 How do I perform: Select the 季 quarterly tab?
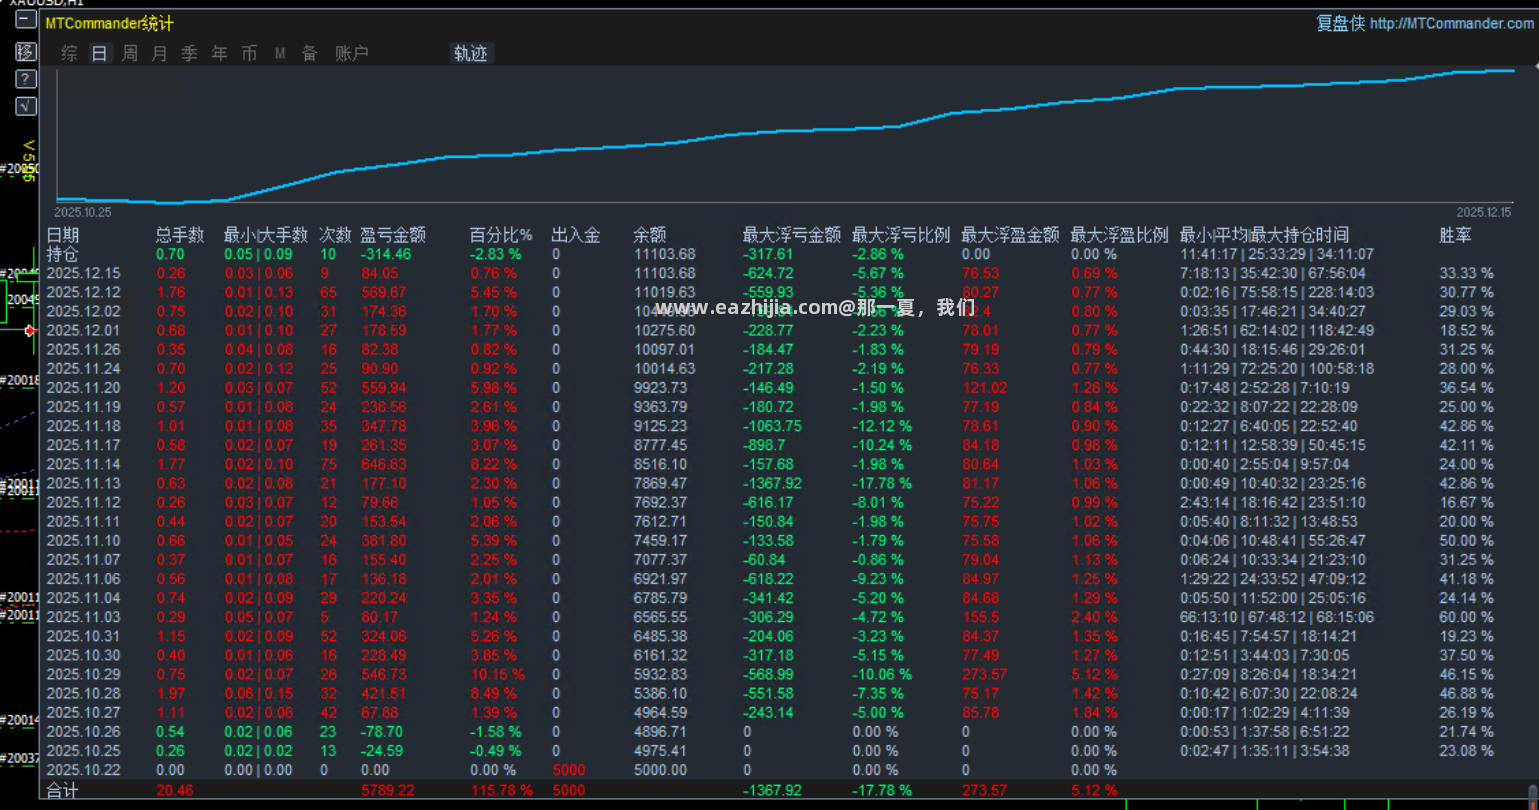pos(189,54)
